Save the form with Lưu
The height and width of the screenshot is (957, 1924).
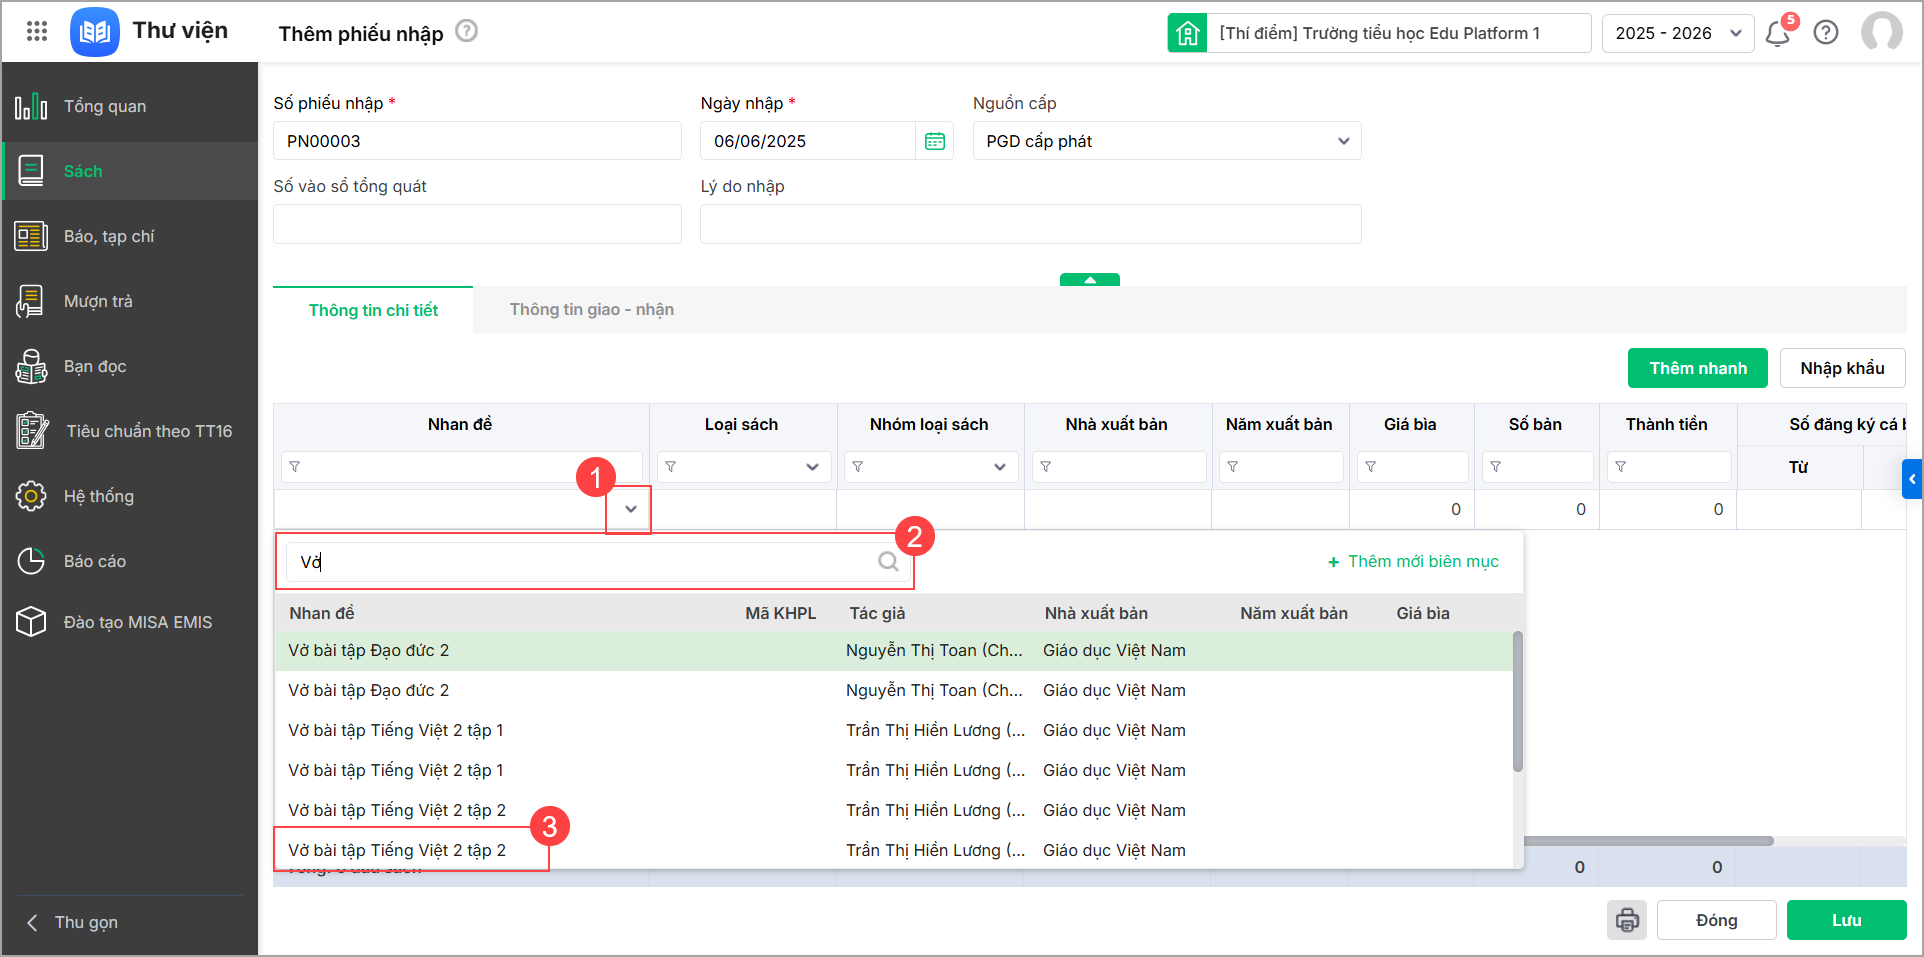(1846, 920)
